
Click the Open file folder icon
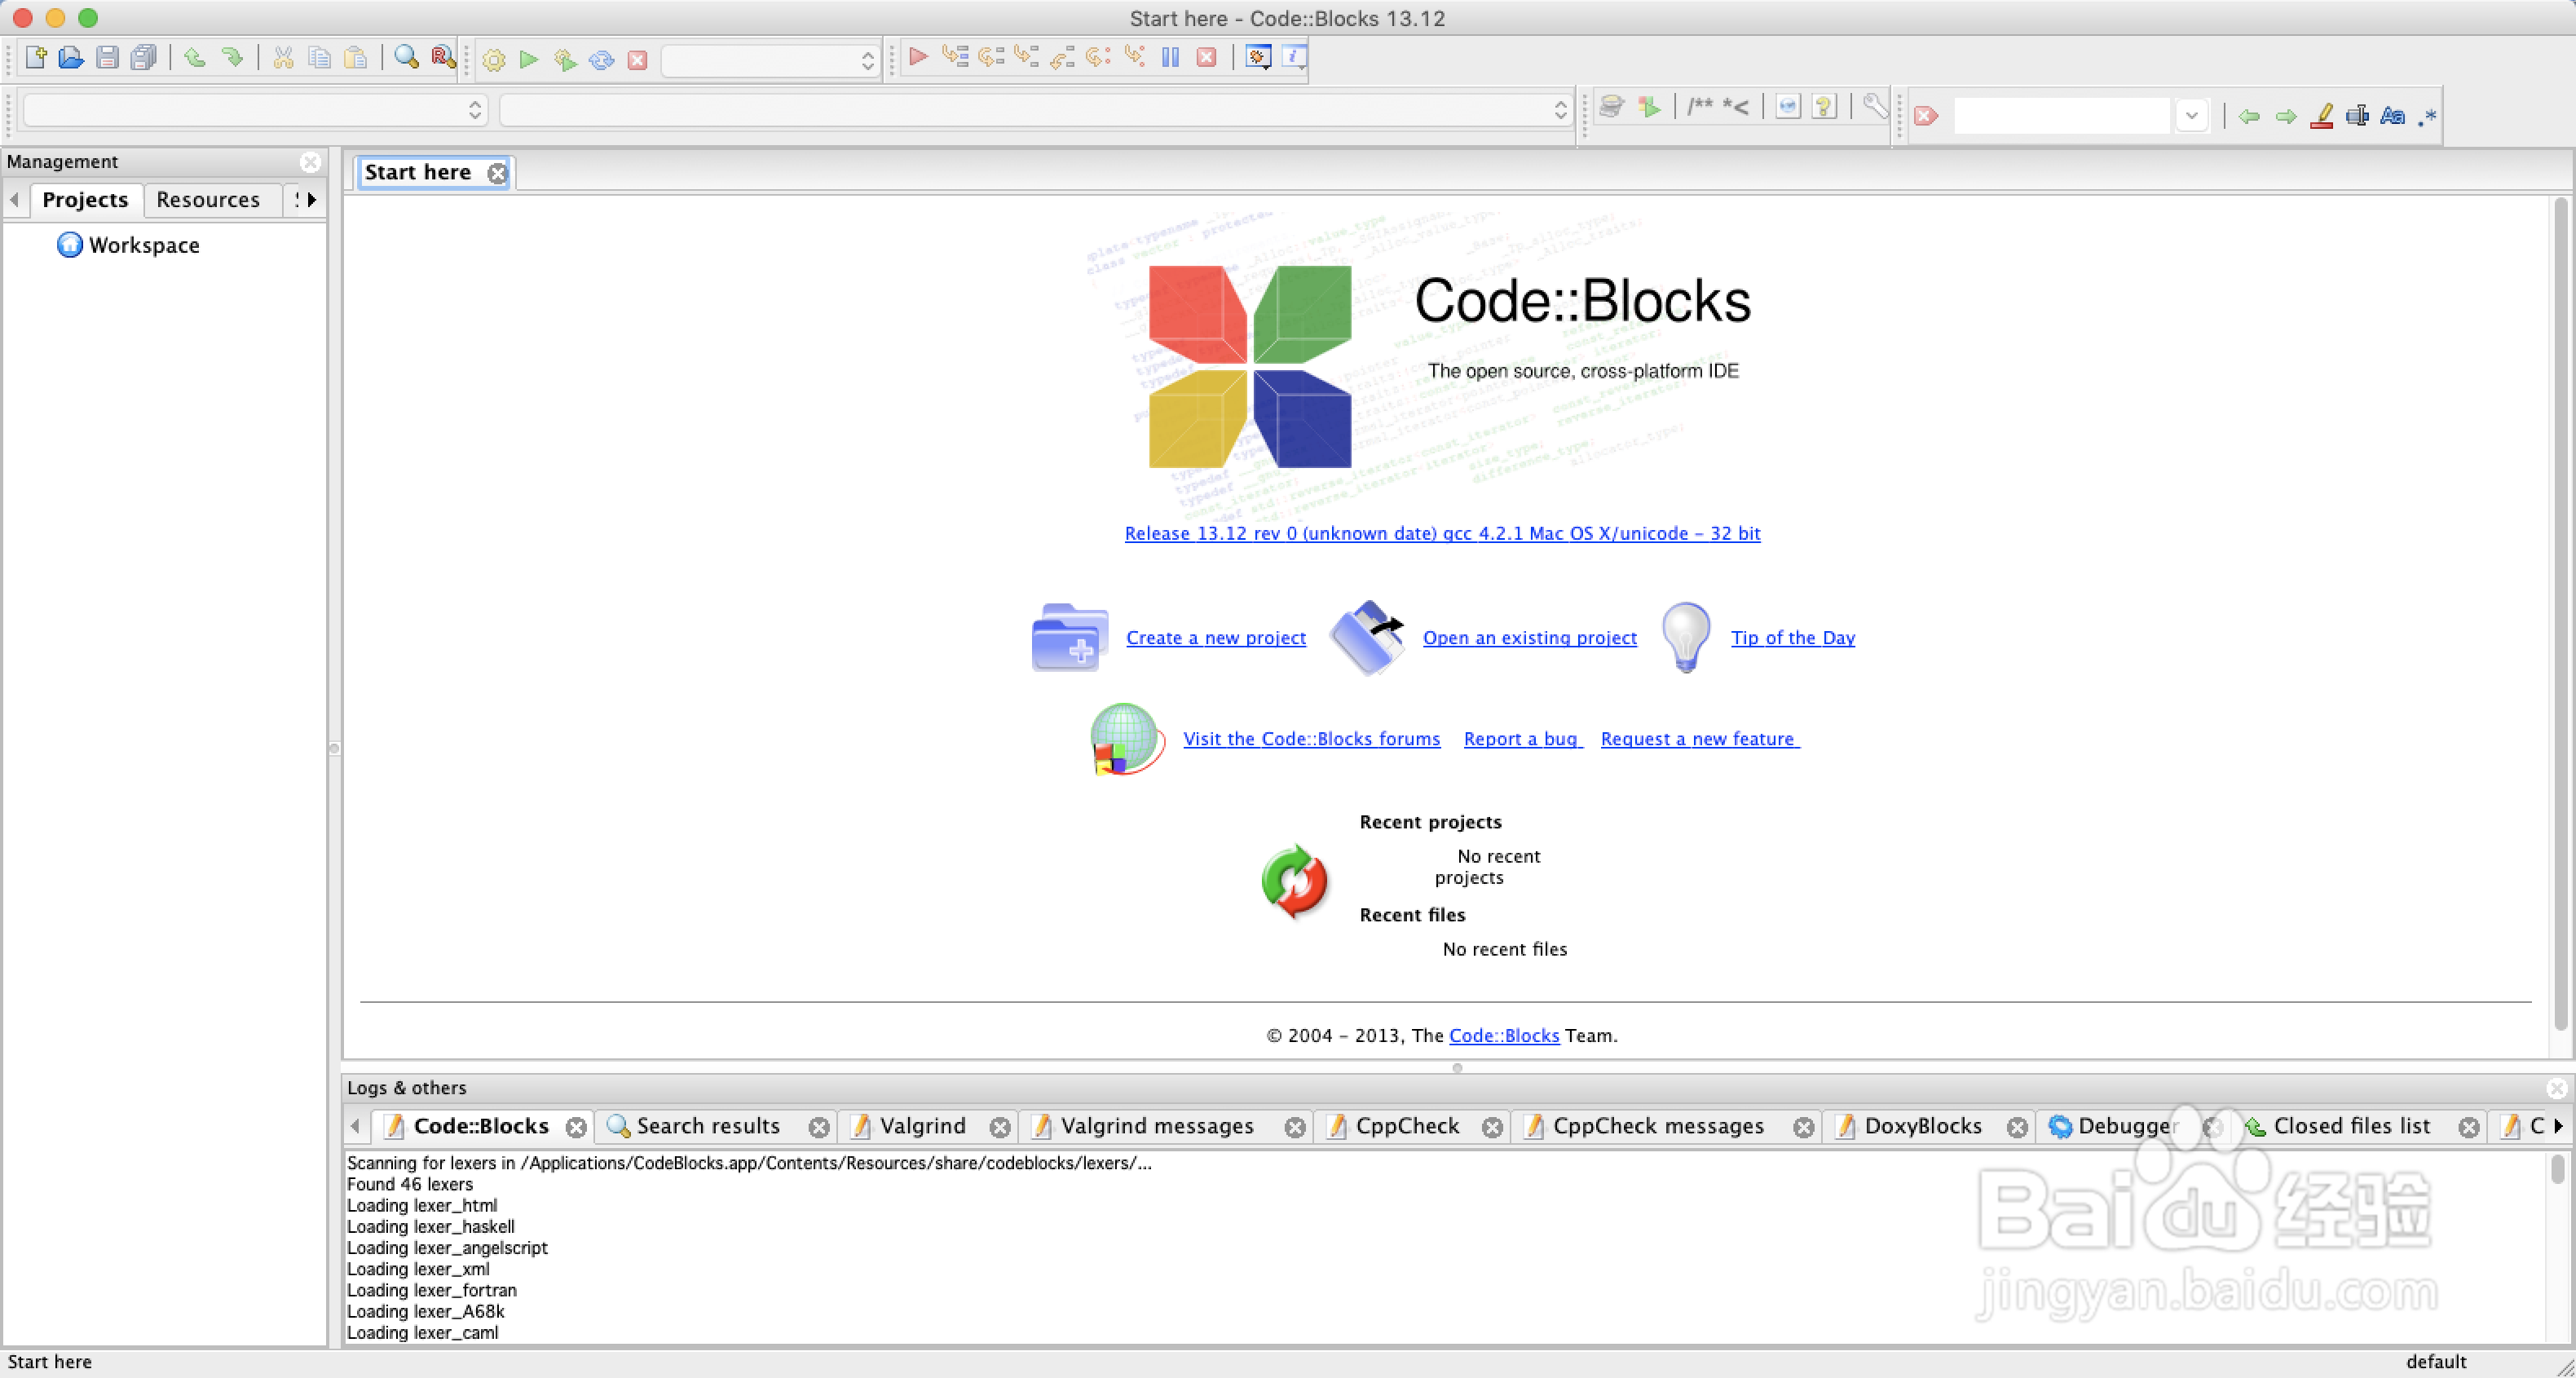tap(71, 58)
